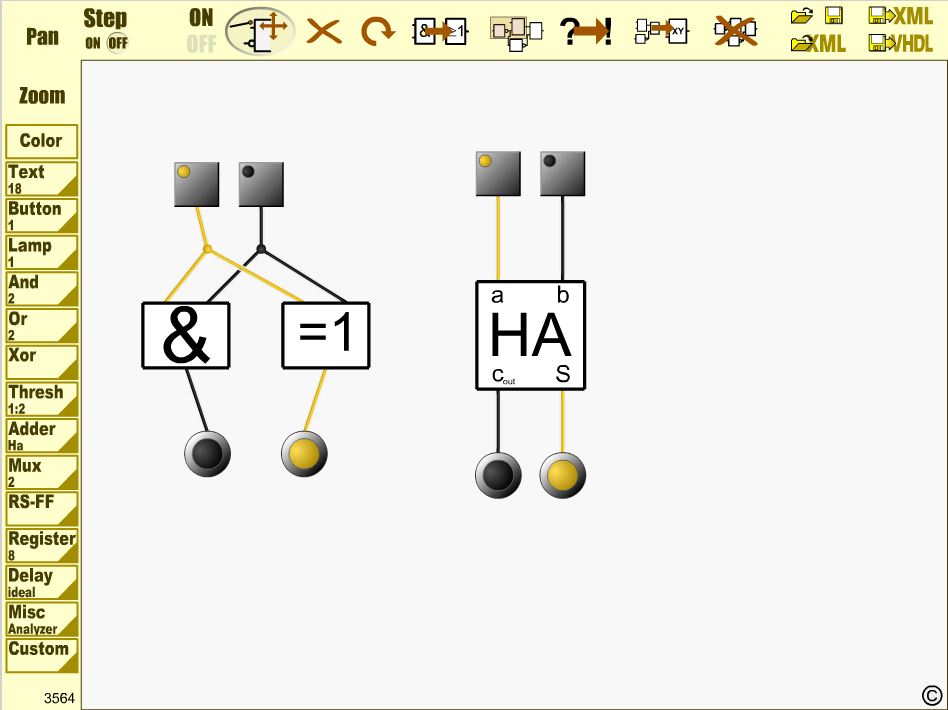948x710 pixels.
Task: Click the delete X tool
Action: tap(323, 31)
